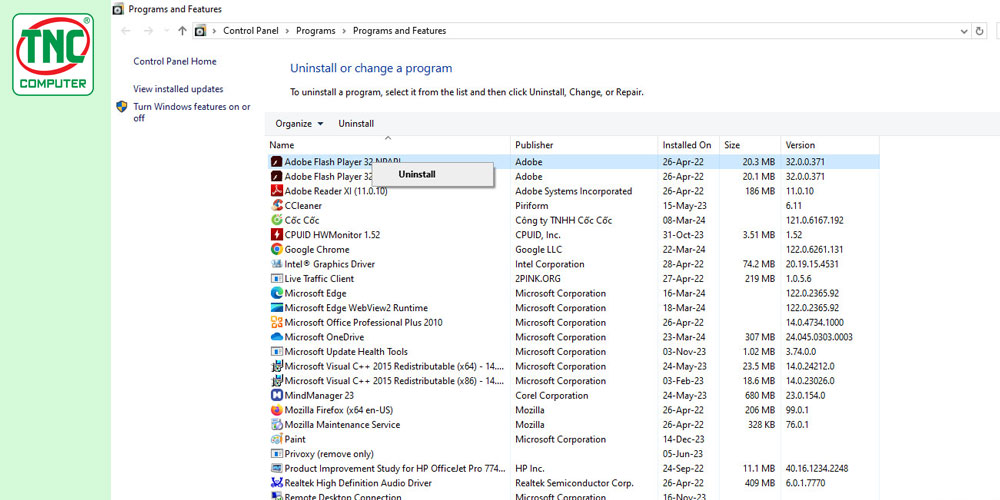Open Control Panel Home link
1000x500 pixels.
(x=175, y=61)
